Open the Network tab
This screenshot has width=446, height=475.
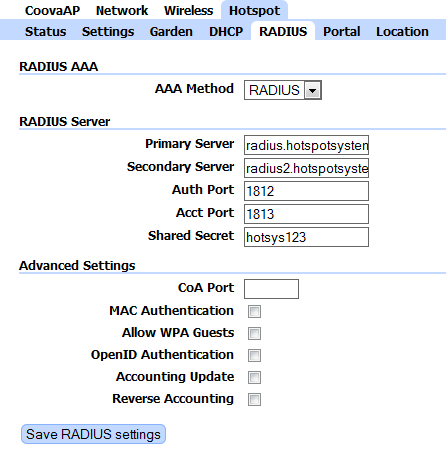click(122, 11)
